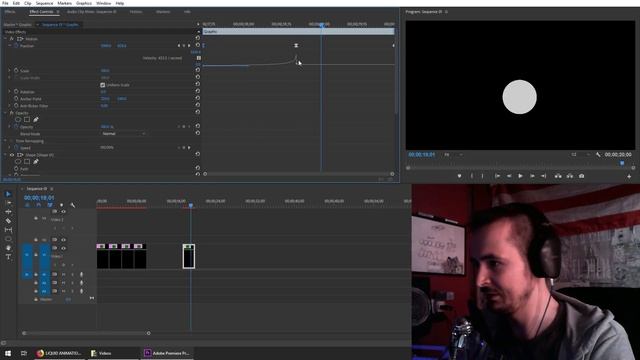The width and height of the screenshot is (640, 360).
Task: Open the Sequence menu
Action: [x=44, y=3]
